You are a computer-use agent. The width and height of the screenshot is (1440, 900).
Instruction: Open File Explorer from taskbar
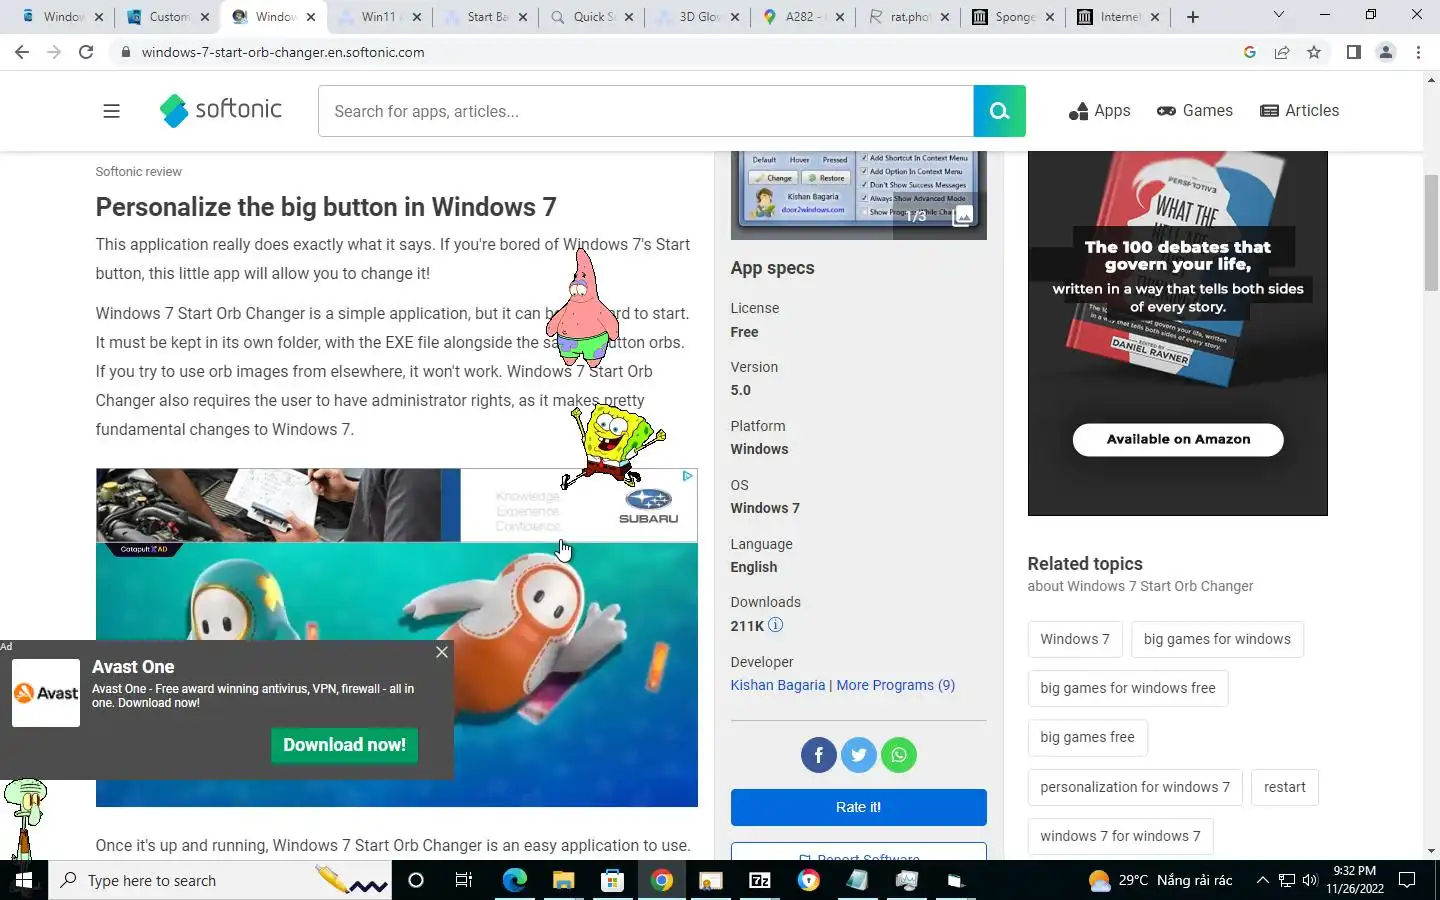[x=563, y=880]
